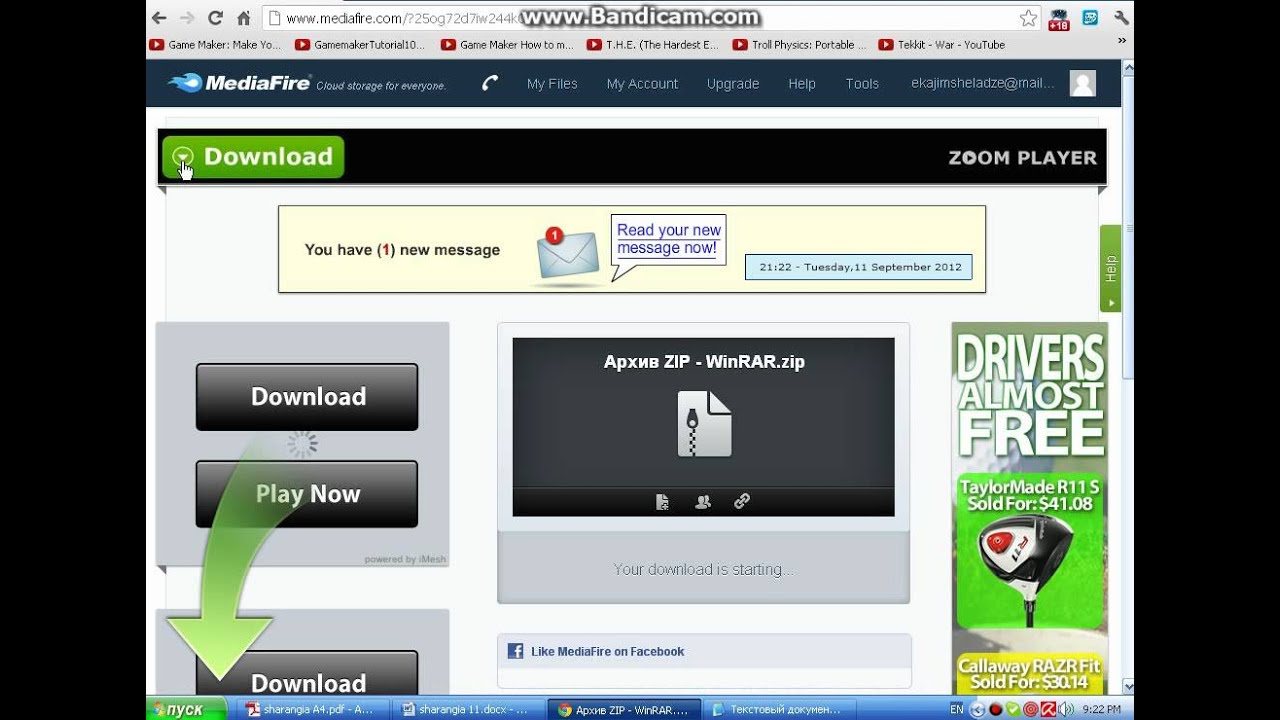The width and height of the screenshot is (1280, 720).
Task: Click the Your download is starting text
Action: coord(703,569)
